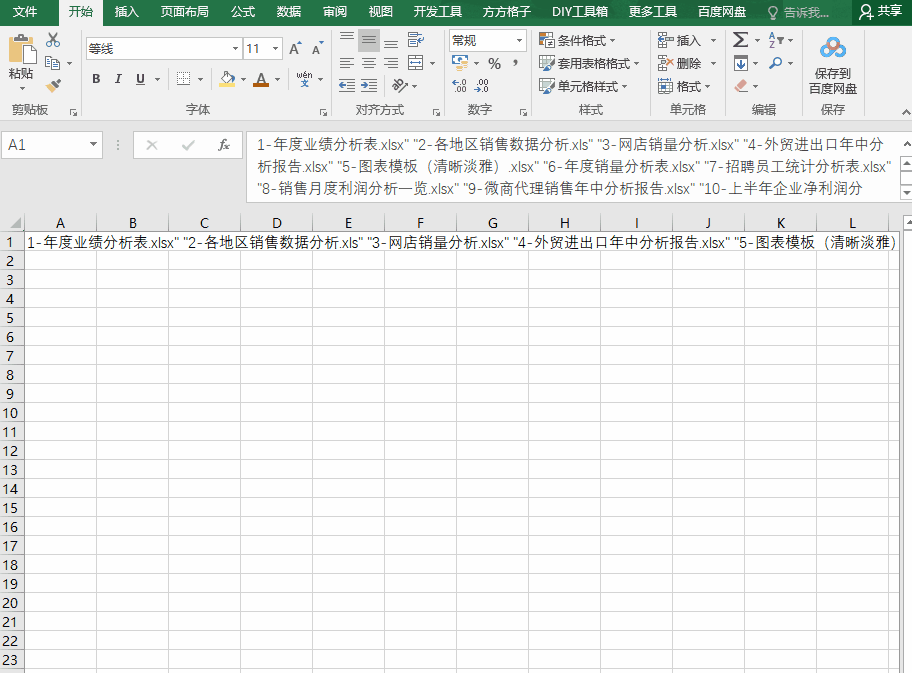Click the 删除 delete cells button

click(680, 63)
